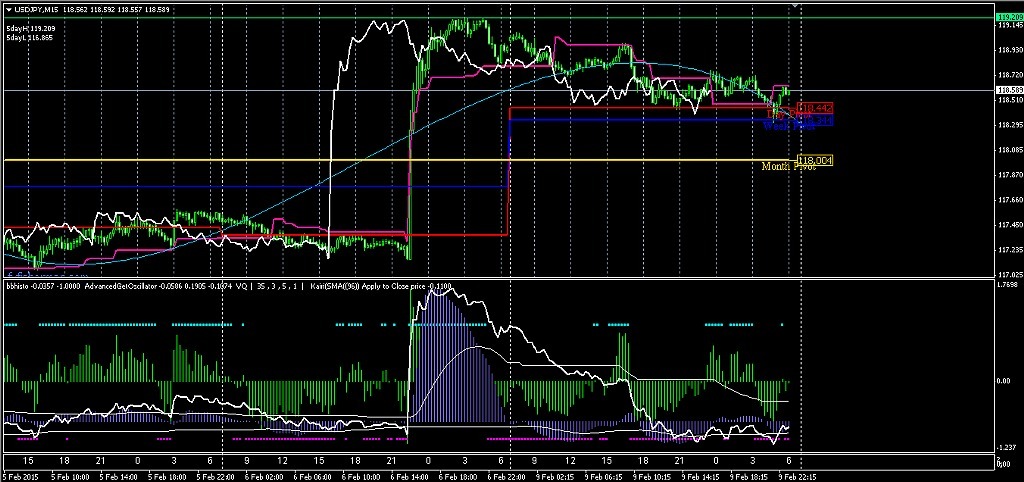Select the Month Pivot text label
This screenshot has width=1024, height=482.
pyautogui.click(x=788, y=167)
